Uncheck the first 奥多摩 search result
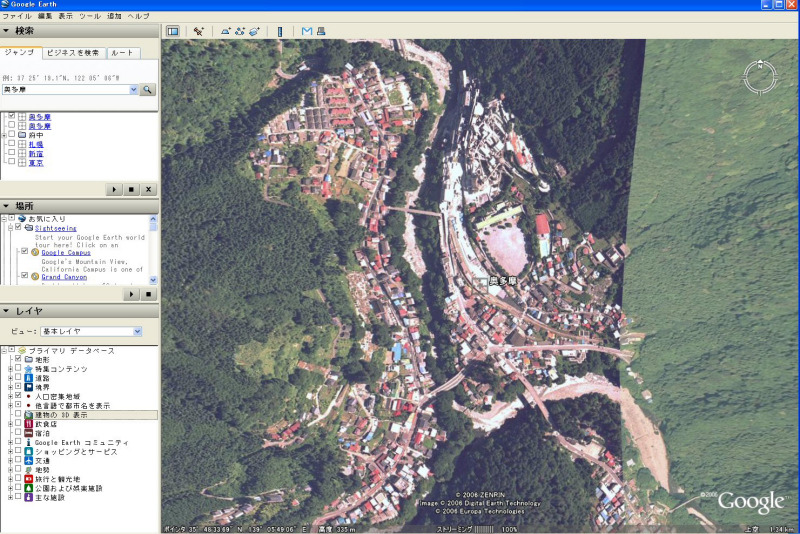The image size is (800, 534). pyautogui.click(x=12, y=116)
